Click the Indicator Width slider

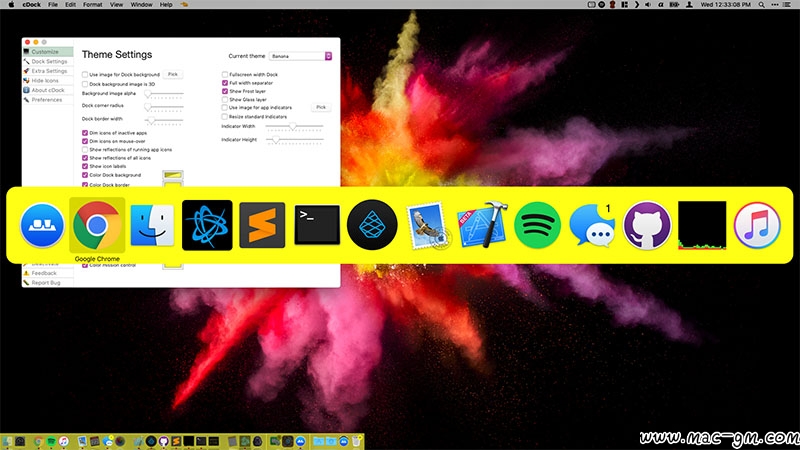pyautogui.click(x=294, y=126)
